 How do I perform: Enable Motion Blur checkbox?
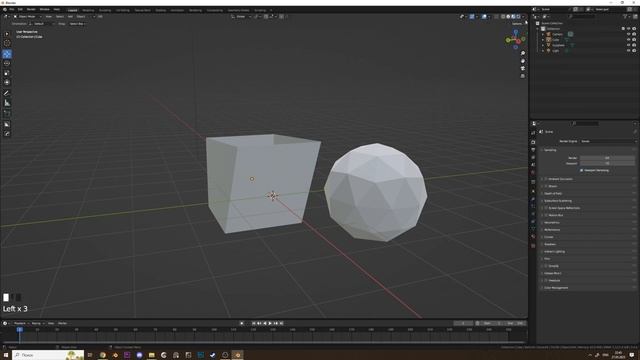coord(546,215)
